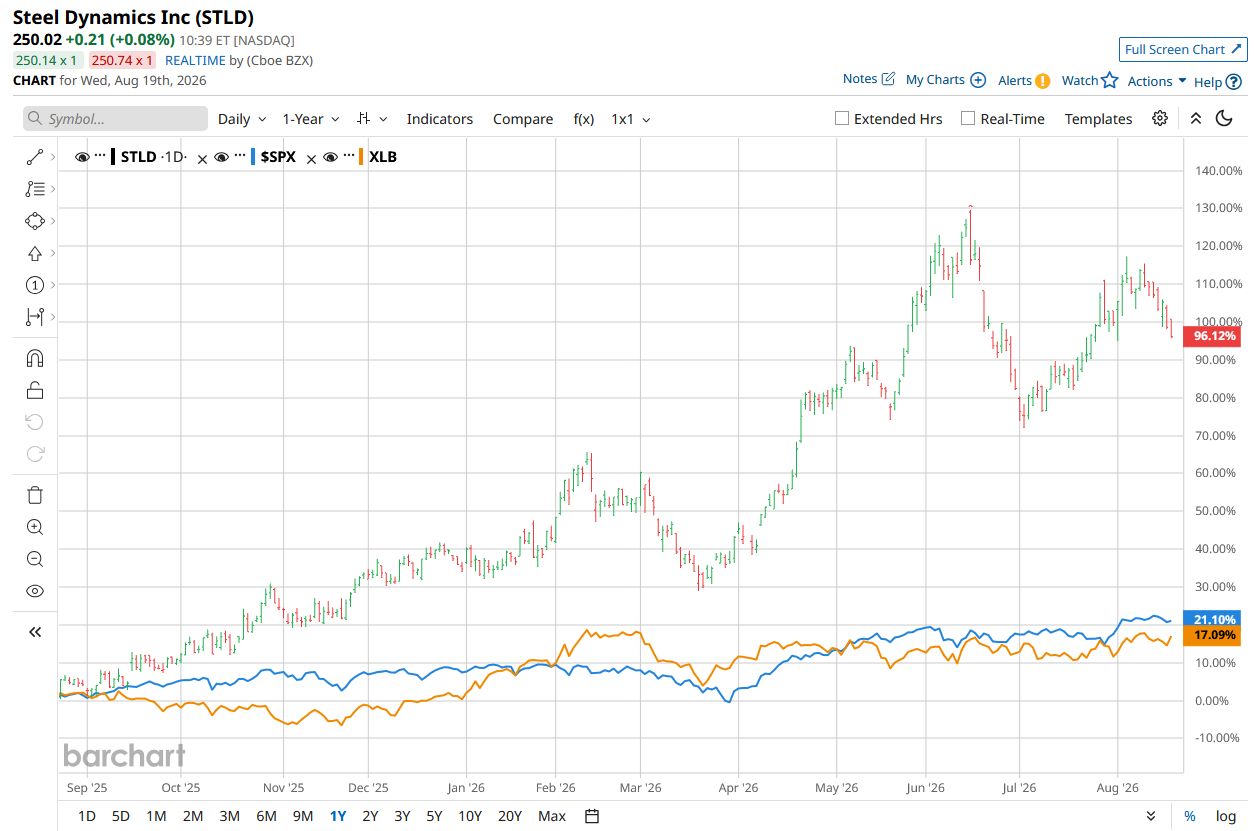
Task: Open the 1x1 grid layout dropdown
Action: [x=631, y=118]
